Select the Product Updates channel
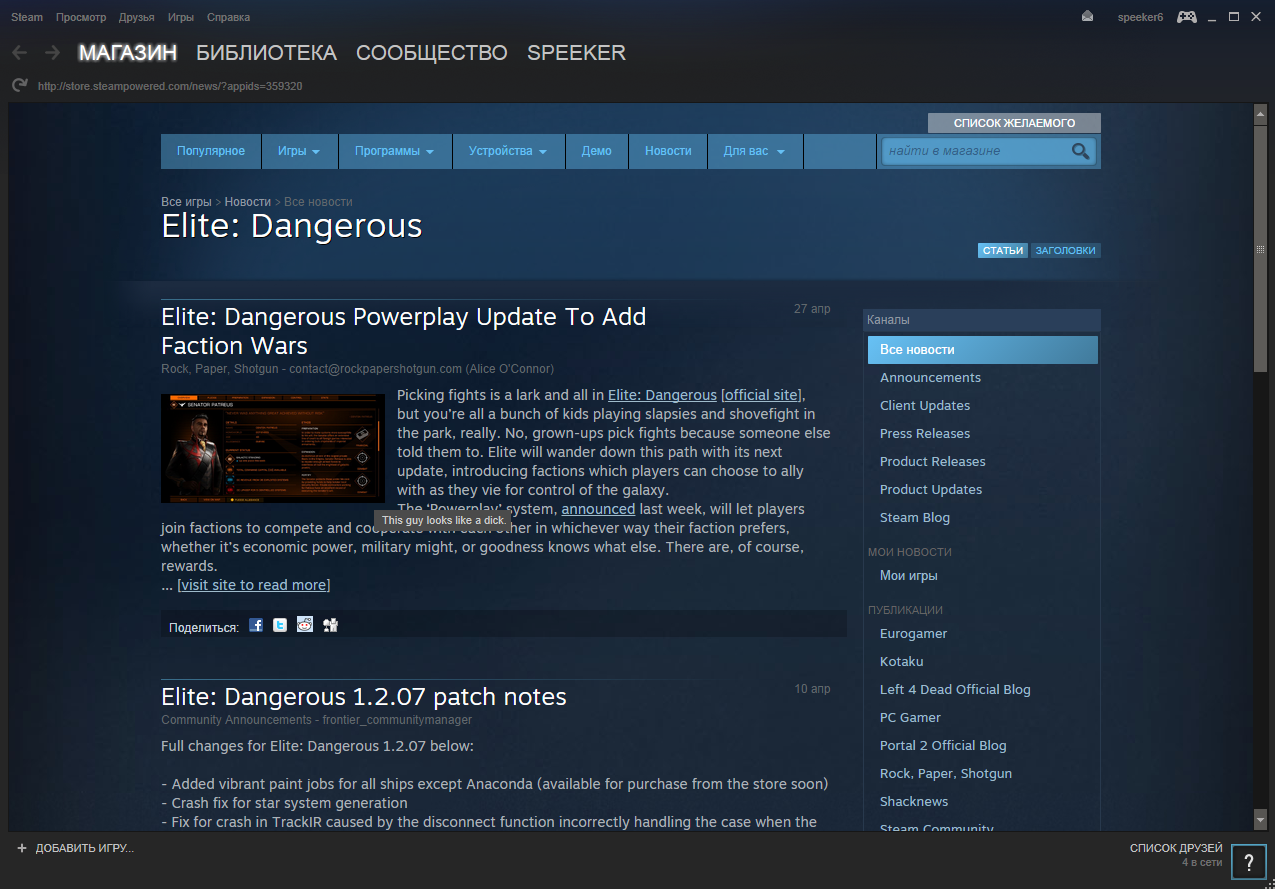This screenshot has width=1275, height=889. click(x=931, y=490)
